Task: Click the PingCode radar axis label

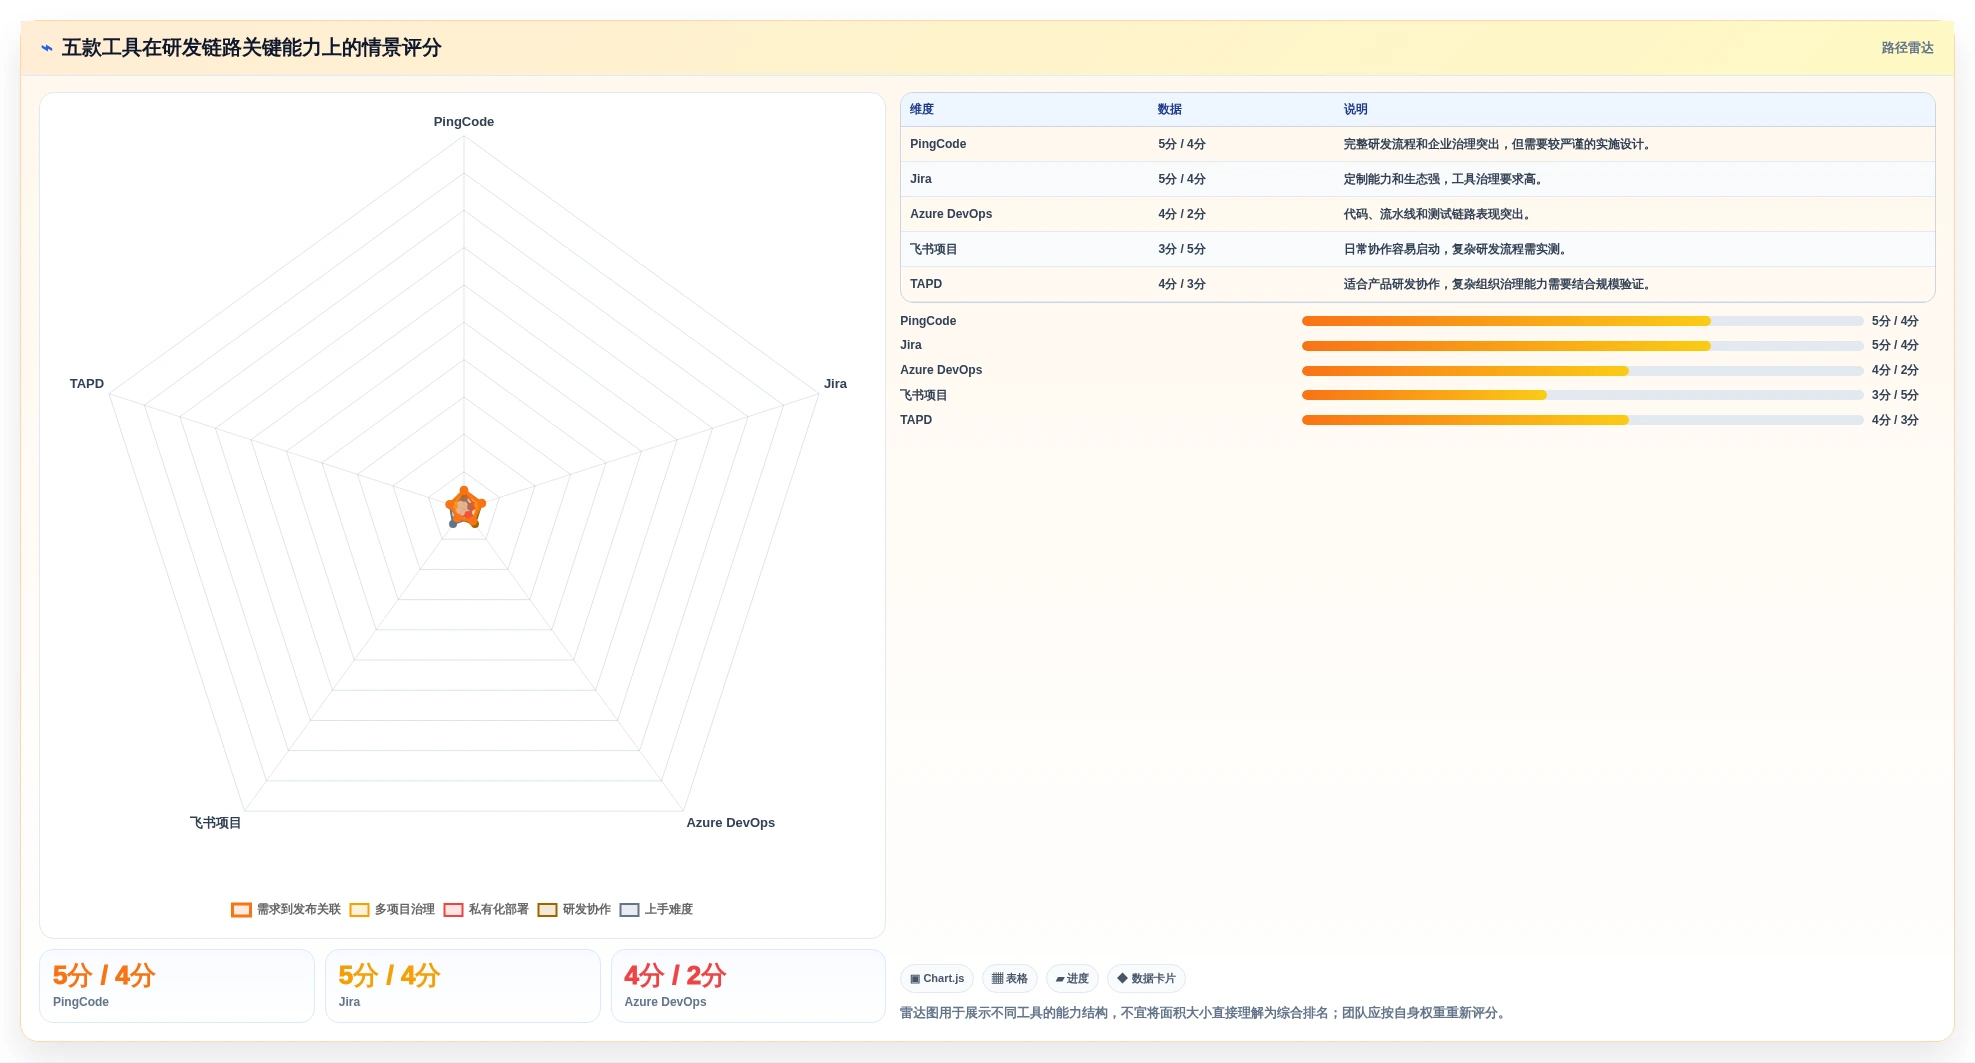Action: (464, 122)
